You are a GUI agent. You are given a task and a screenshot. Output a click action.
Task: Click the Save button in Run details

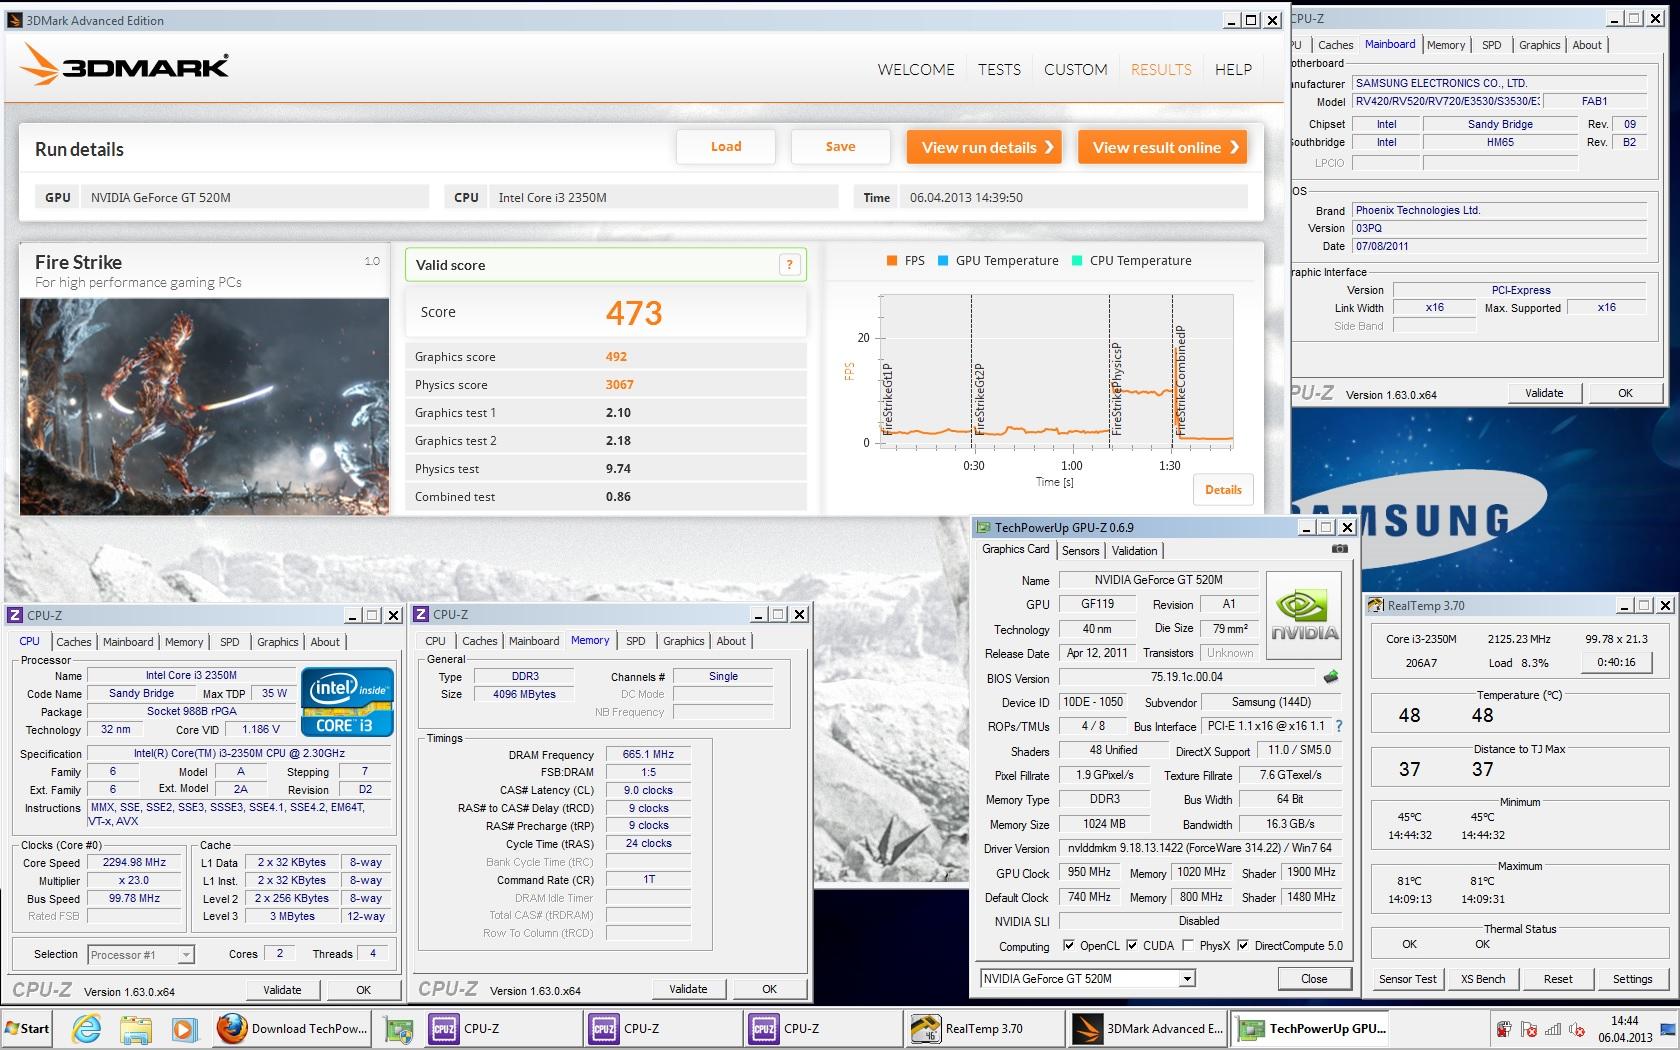(840, 146)
